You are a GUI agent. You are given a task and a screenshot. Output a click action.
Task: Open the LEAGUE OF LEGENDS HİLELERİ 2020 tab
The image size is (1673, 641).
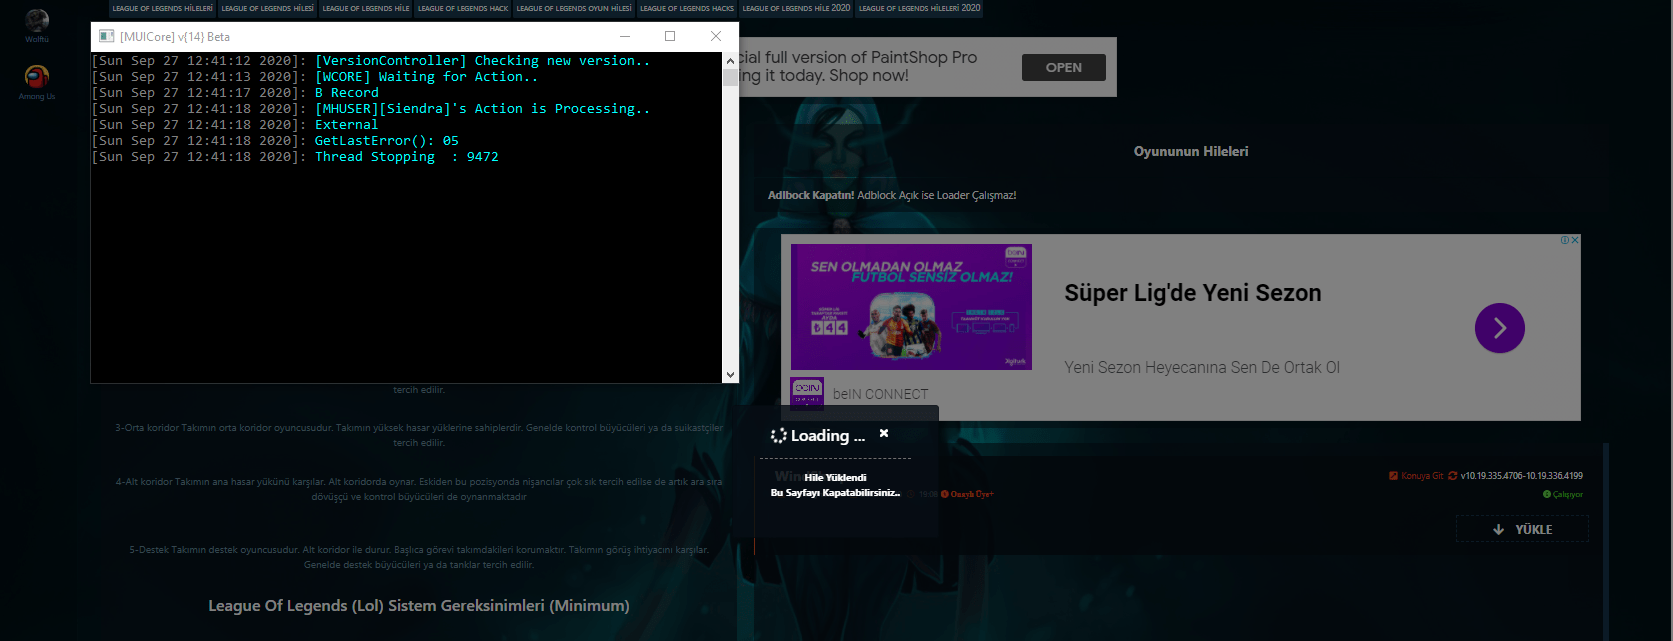(x=919, y=8)
